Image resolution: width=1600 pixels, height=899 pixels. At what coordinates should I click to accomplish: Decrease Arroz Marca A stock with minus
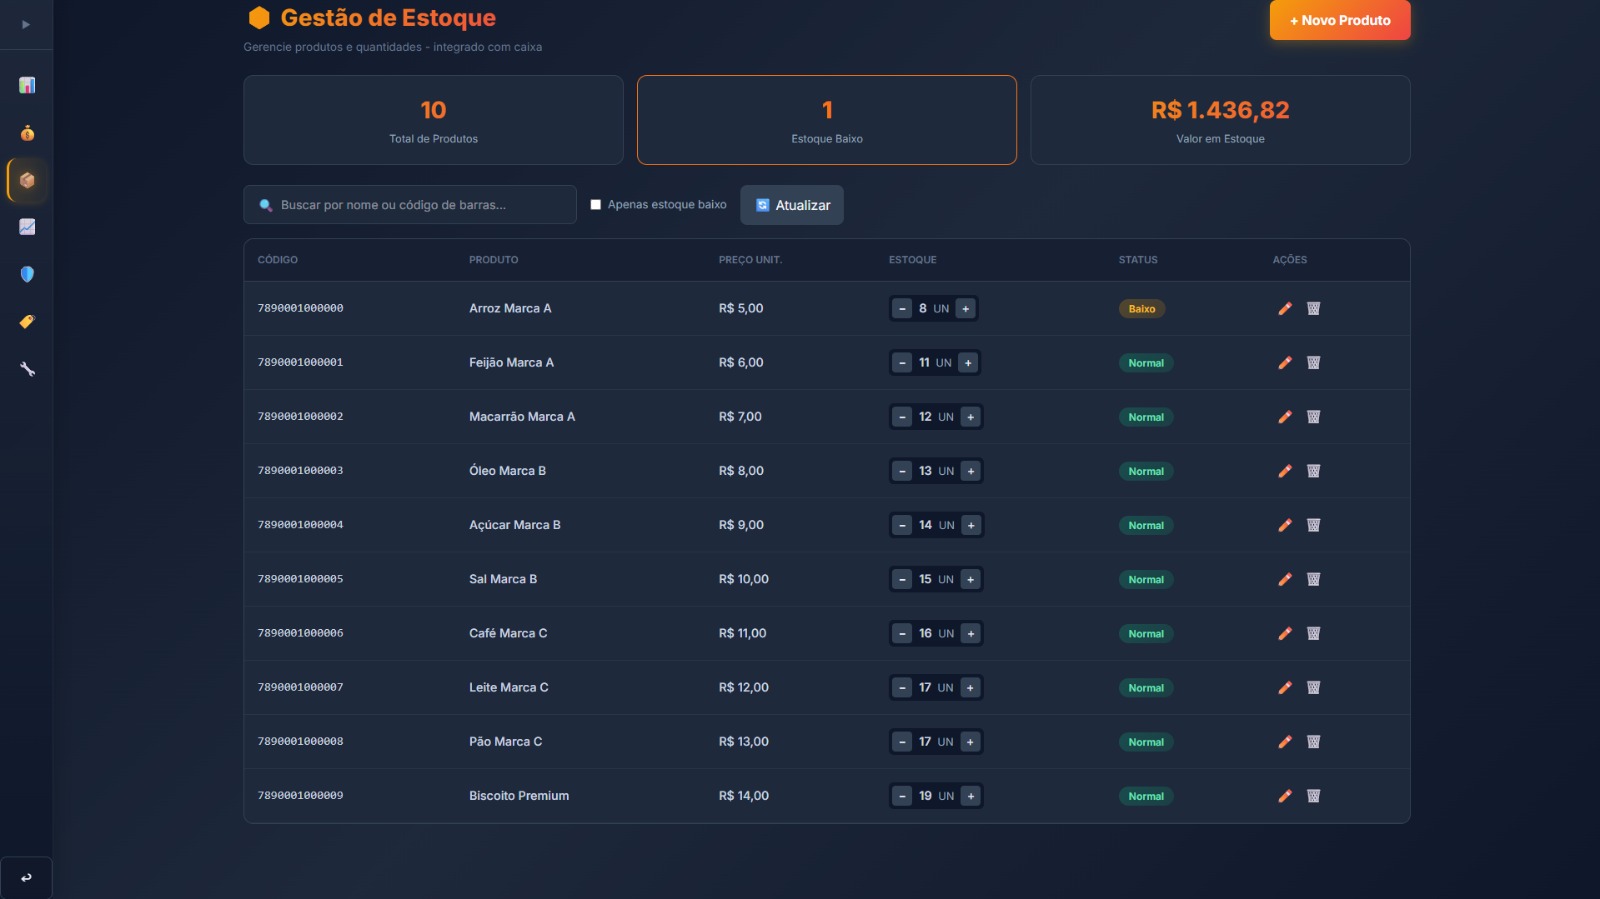[x=902, y=309]
